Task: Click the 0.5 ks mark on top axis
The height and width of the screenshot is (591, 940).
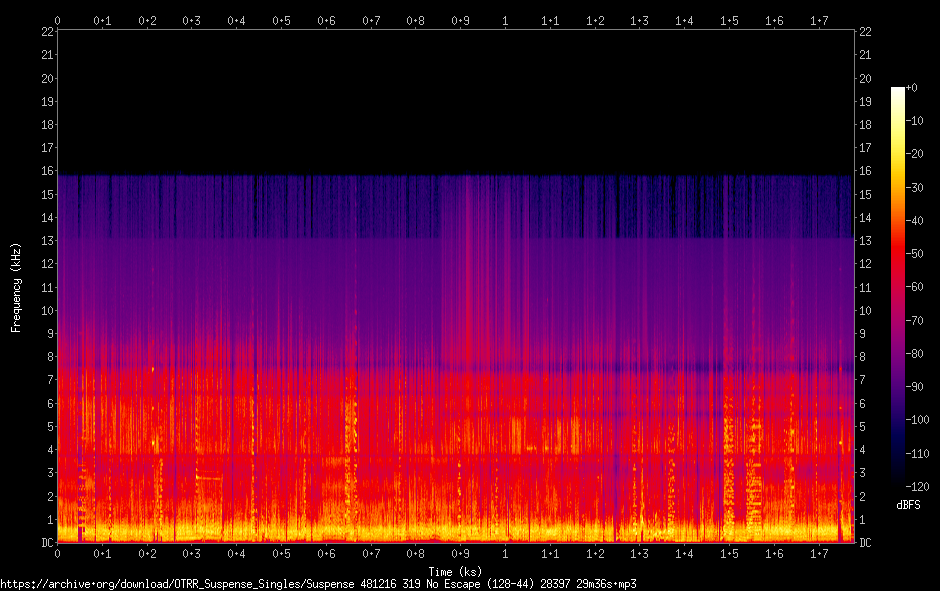Action: coord(281,20)
